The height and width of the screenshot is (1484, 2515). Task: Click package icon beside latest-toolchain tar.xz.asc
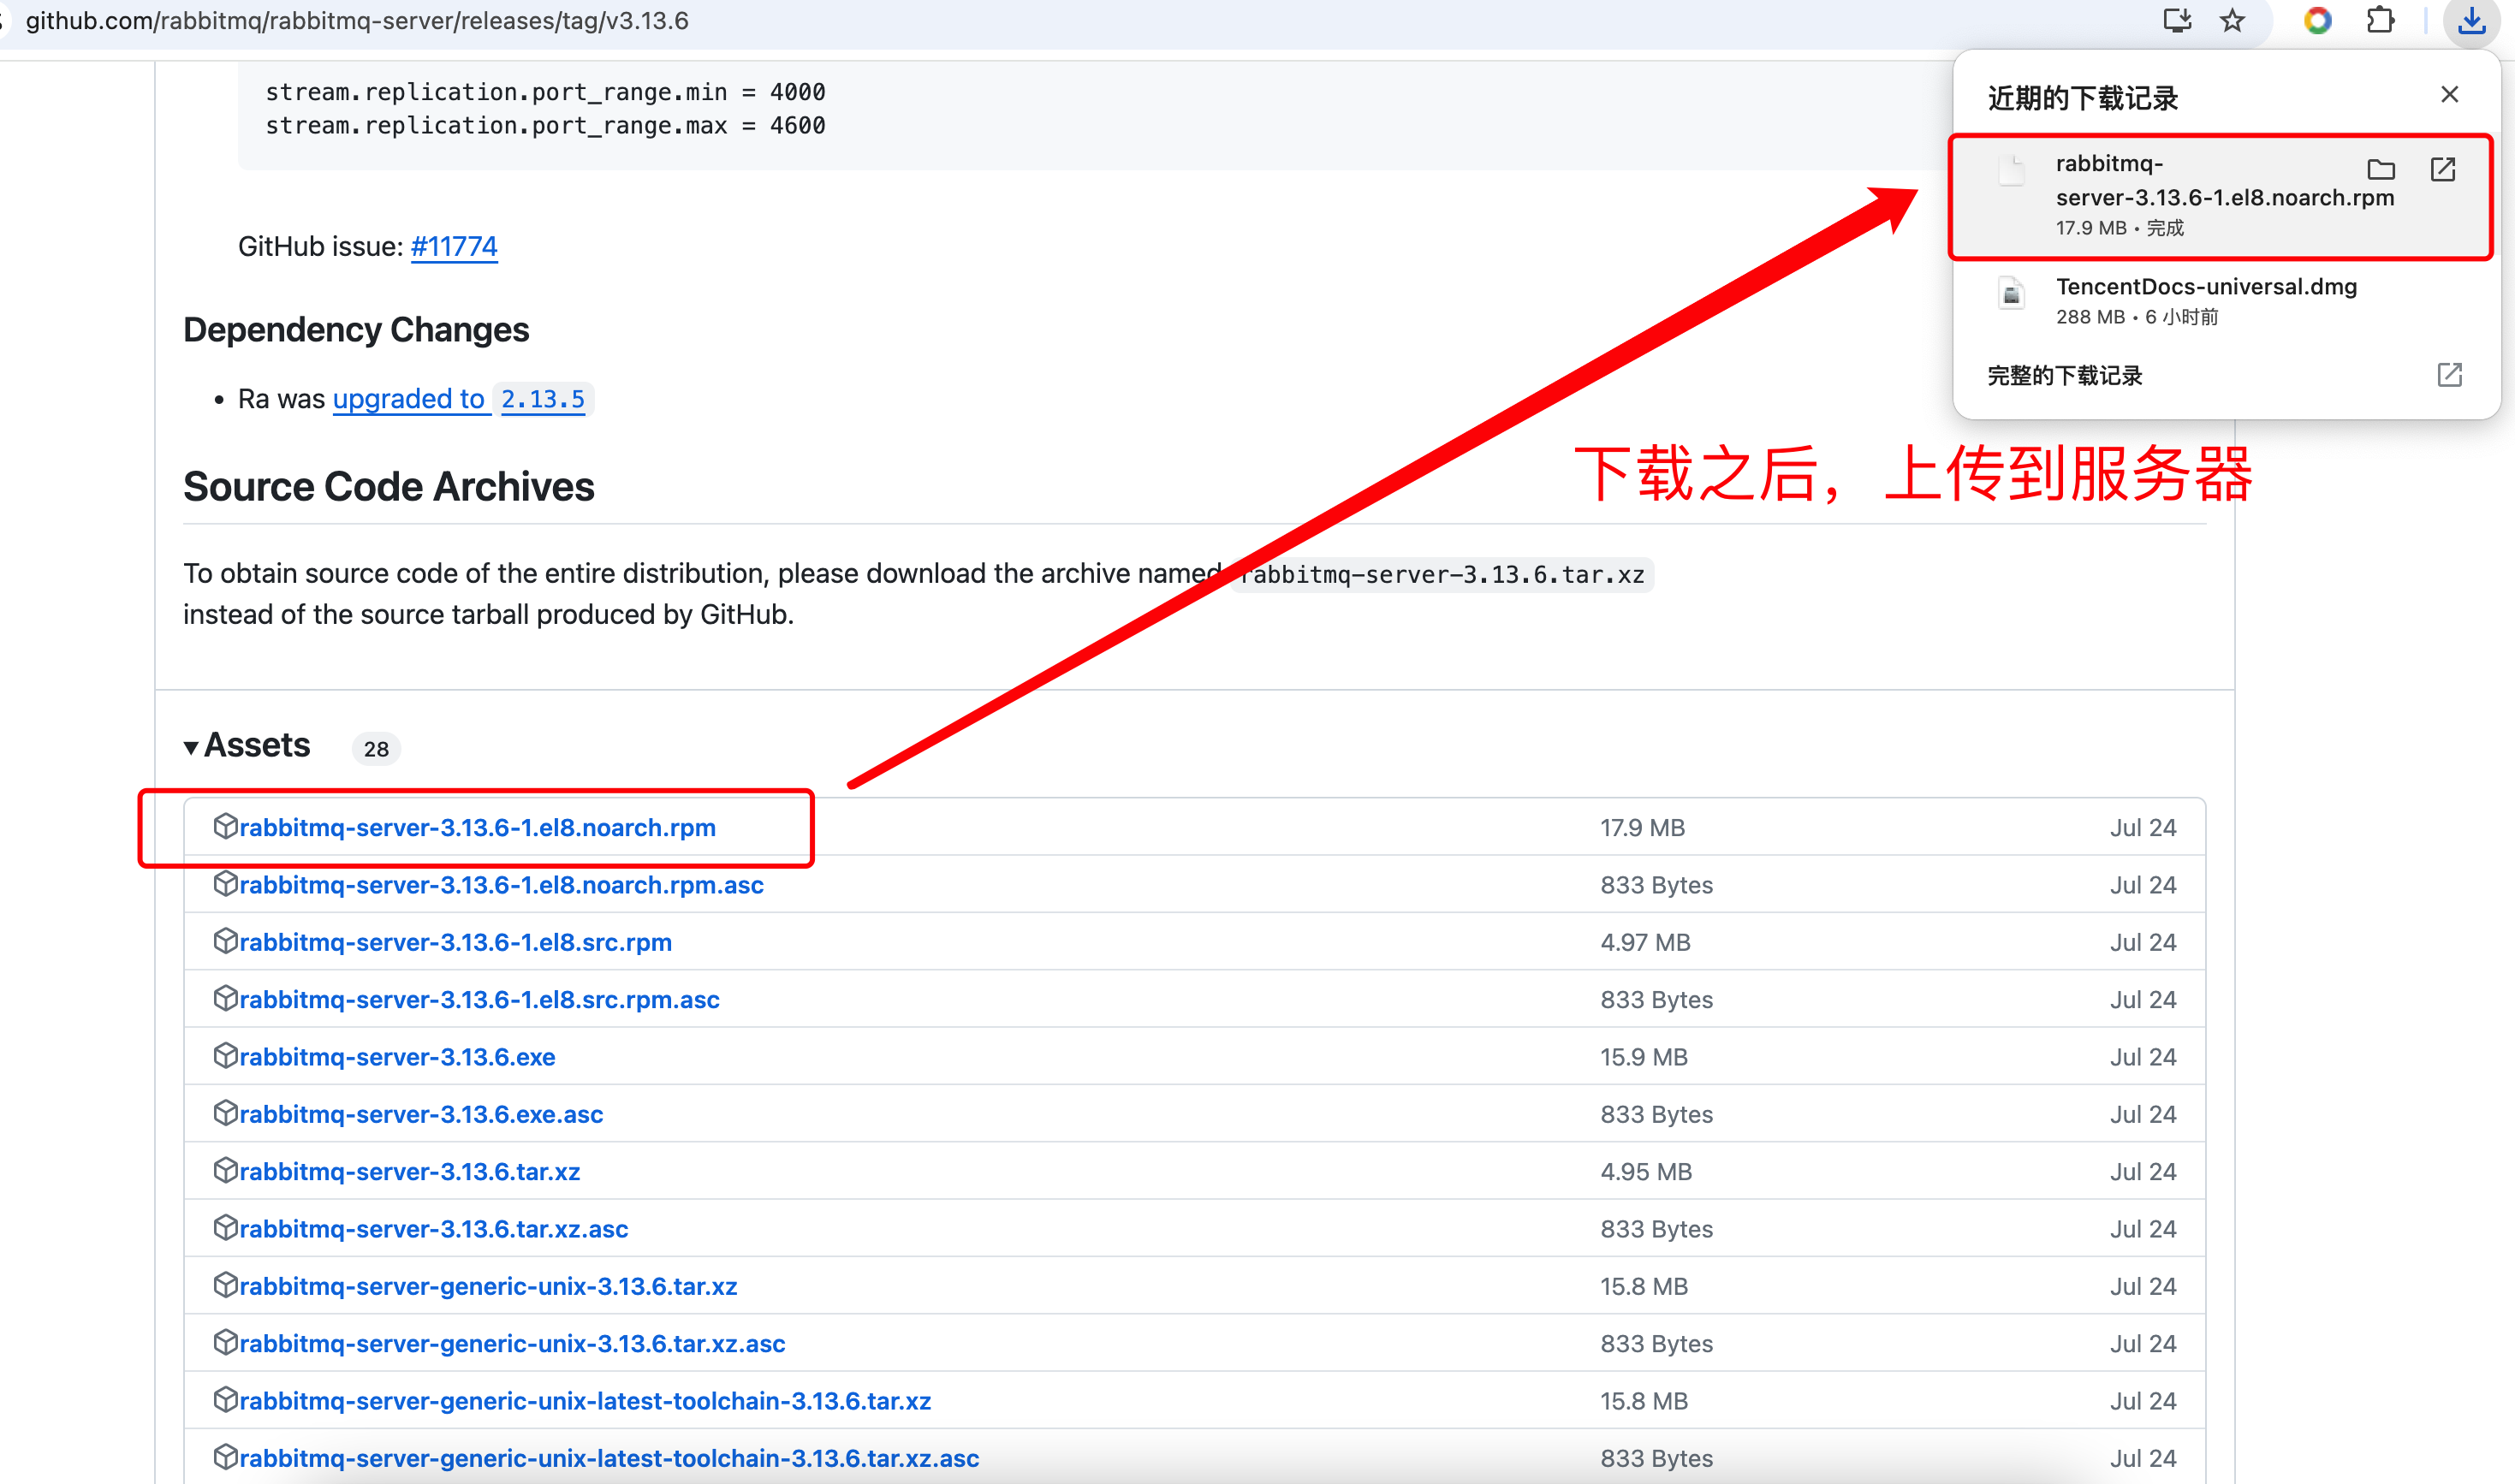pyautogui.click(x=225, y=1457)
